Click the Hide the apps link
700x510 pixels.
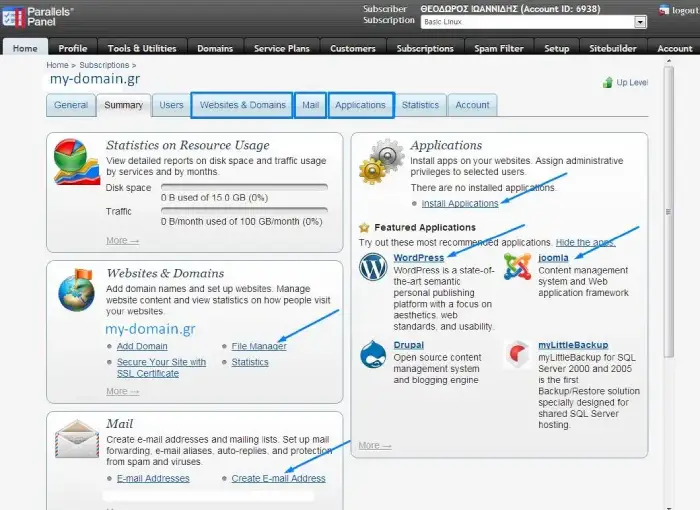585,242
